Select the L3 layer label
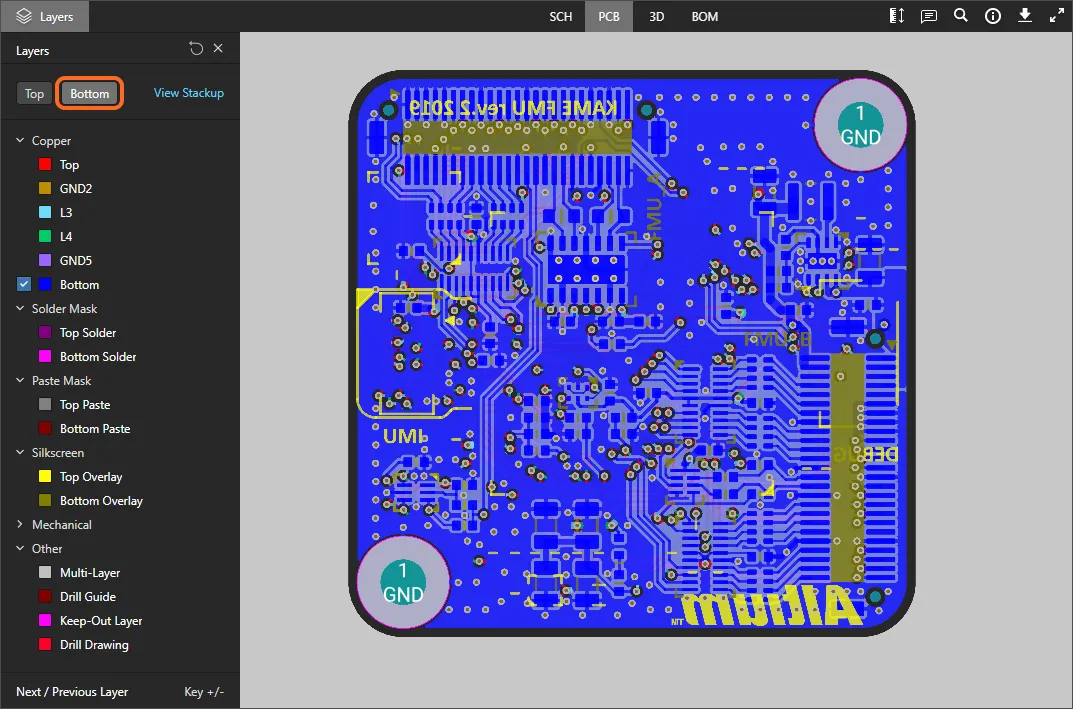The image size is (1073, 709). click(66, 212)
